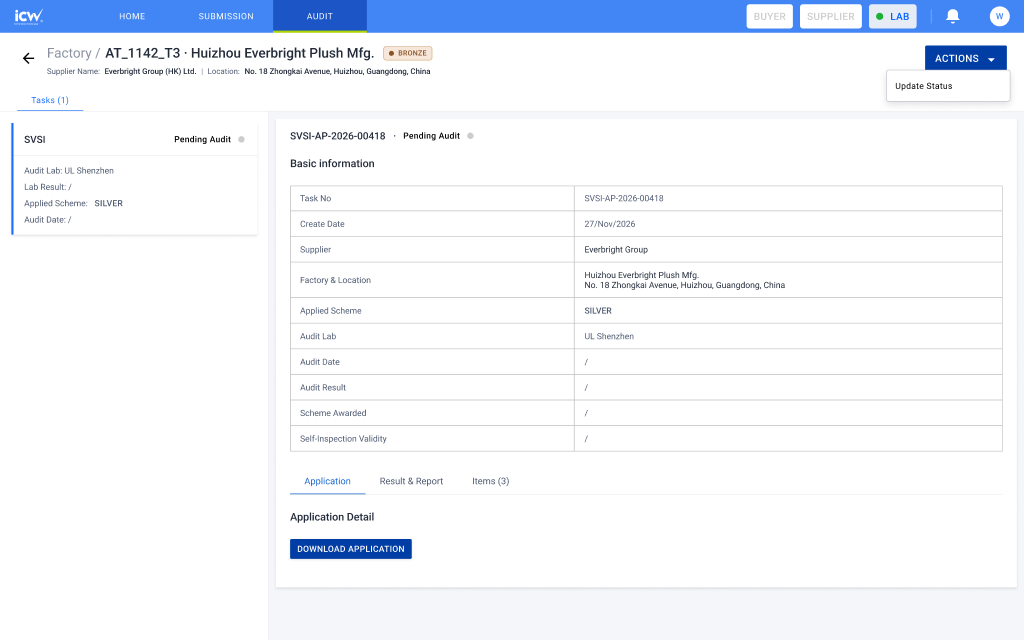Go back using the left arrow icon
The image size is (1024, 640).
pyautogui.click(x=28, y=59)
